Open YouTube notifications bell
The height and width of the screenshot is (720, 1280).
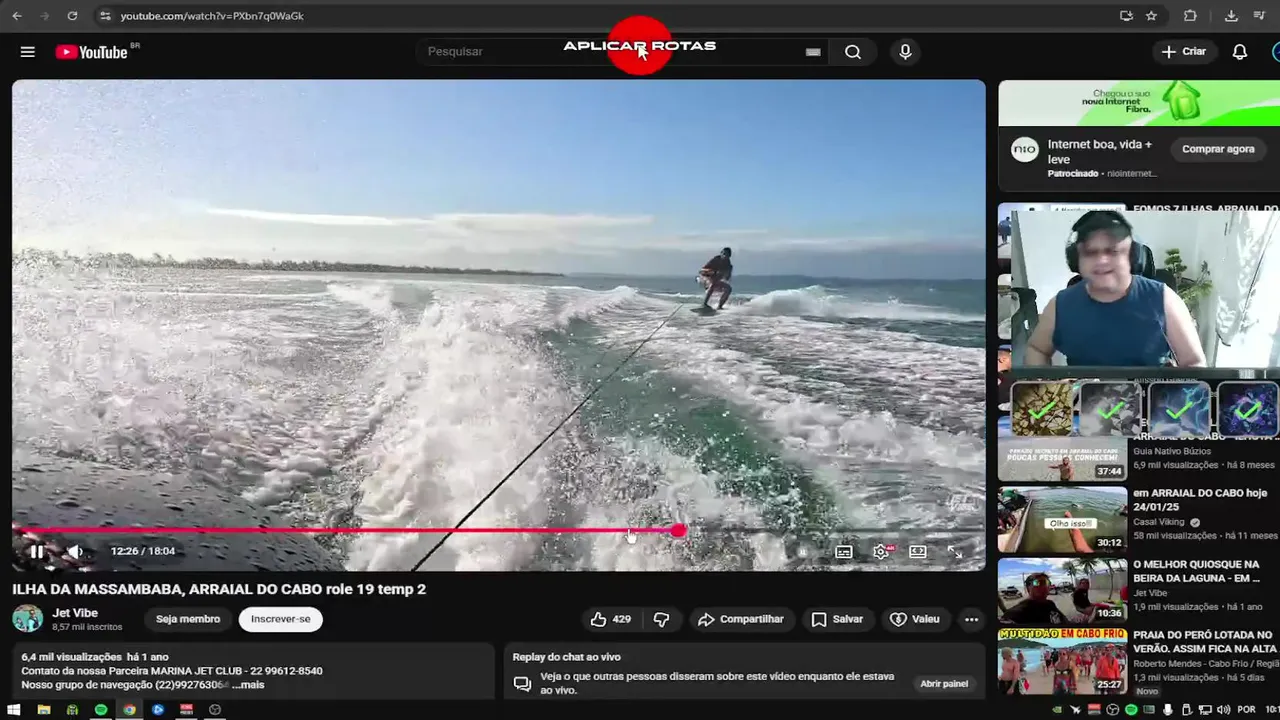[x=1240, y=52]
